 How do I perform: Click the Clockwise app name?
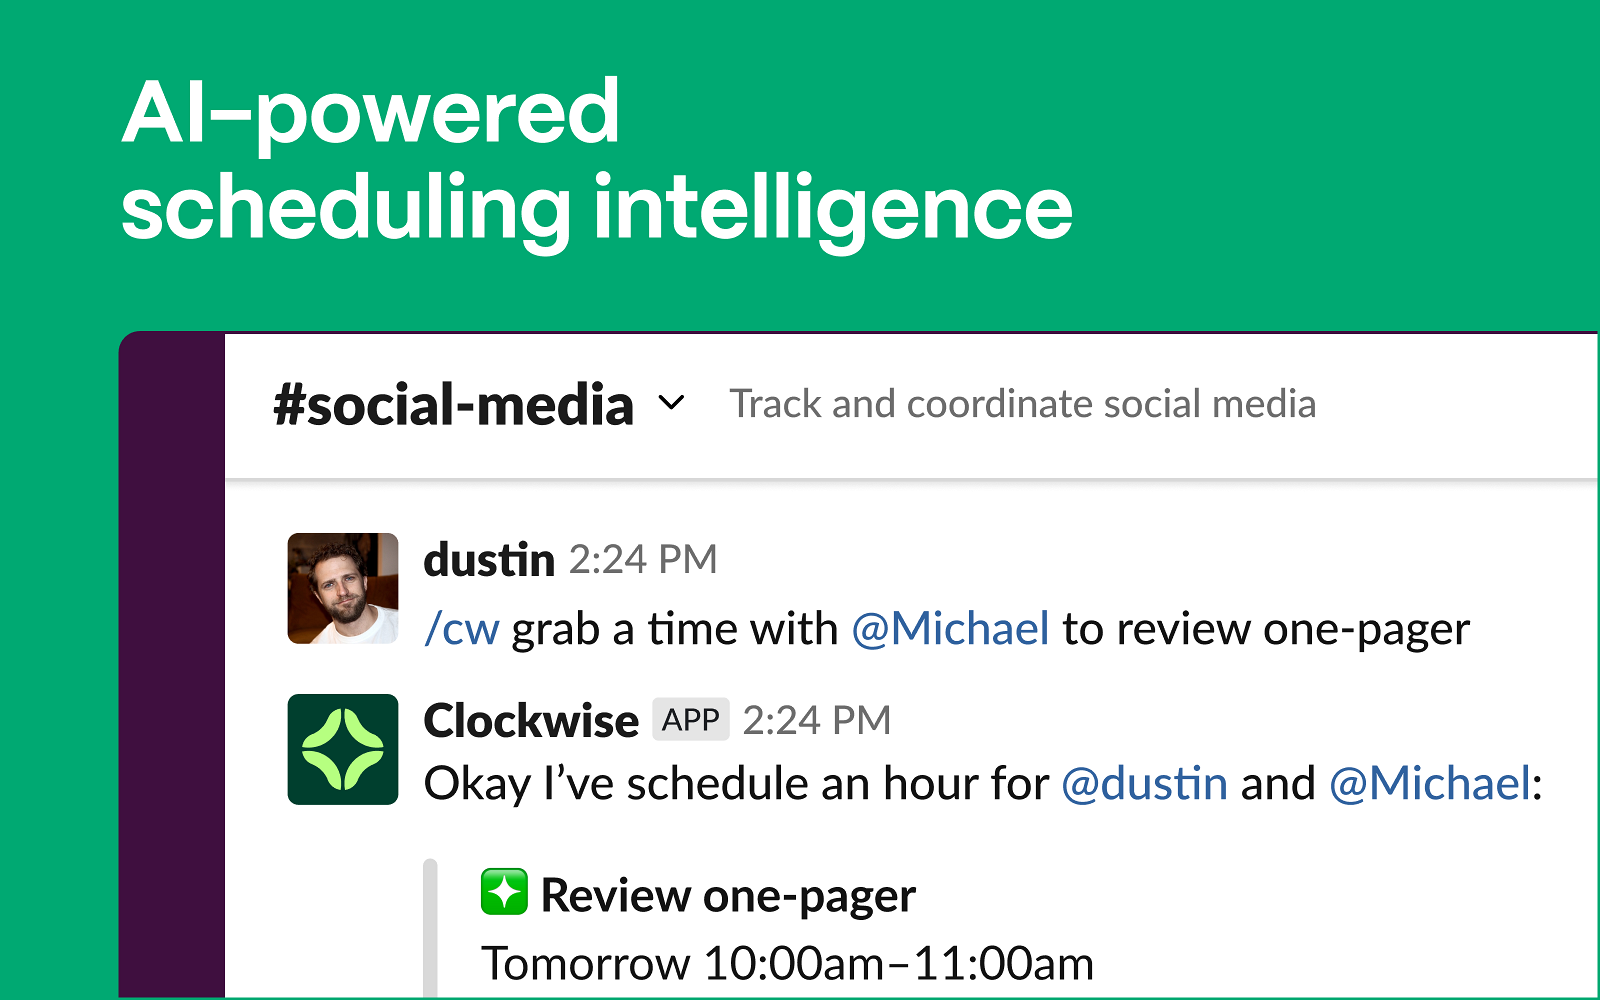[531, 721]
